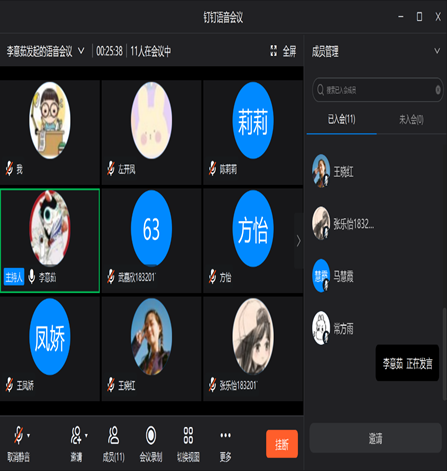Image resolution: width=447 pixels, height=471 pixels.
Task: Click 马慧霞's blue avatar in the member list
Action: coord(321,276)
